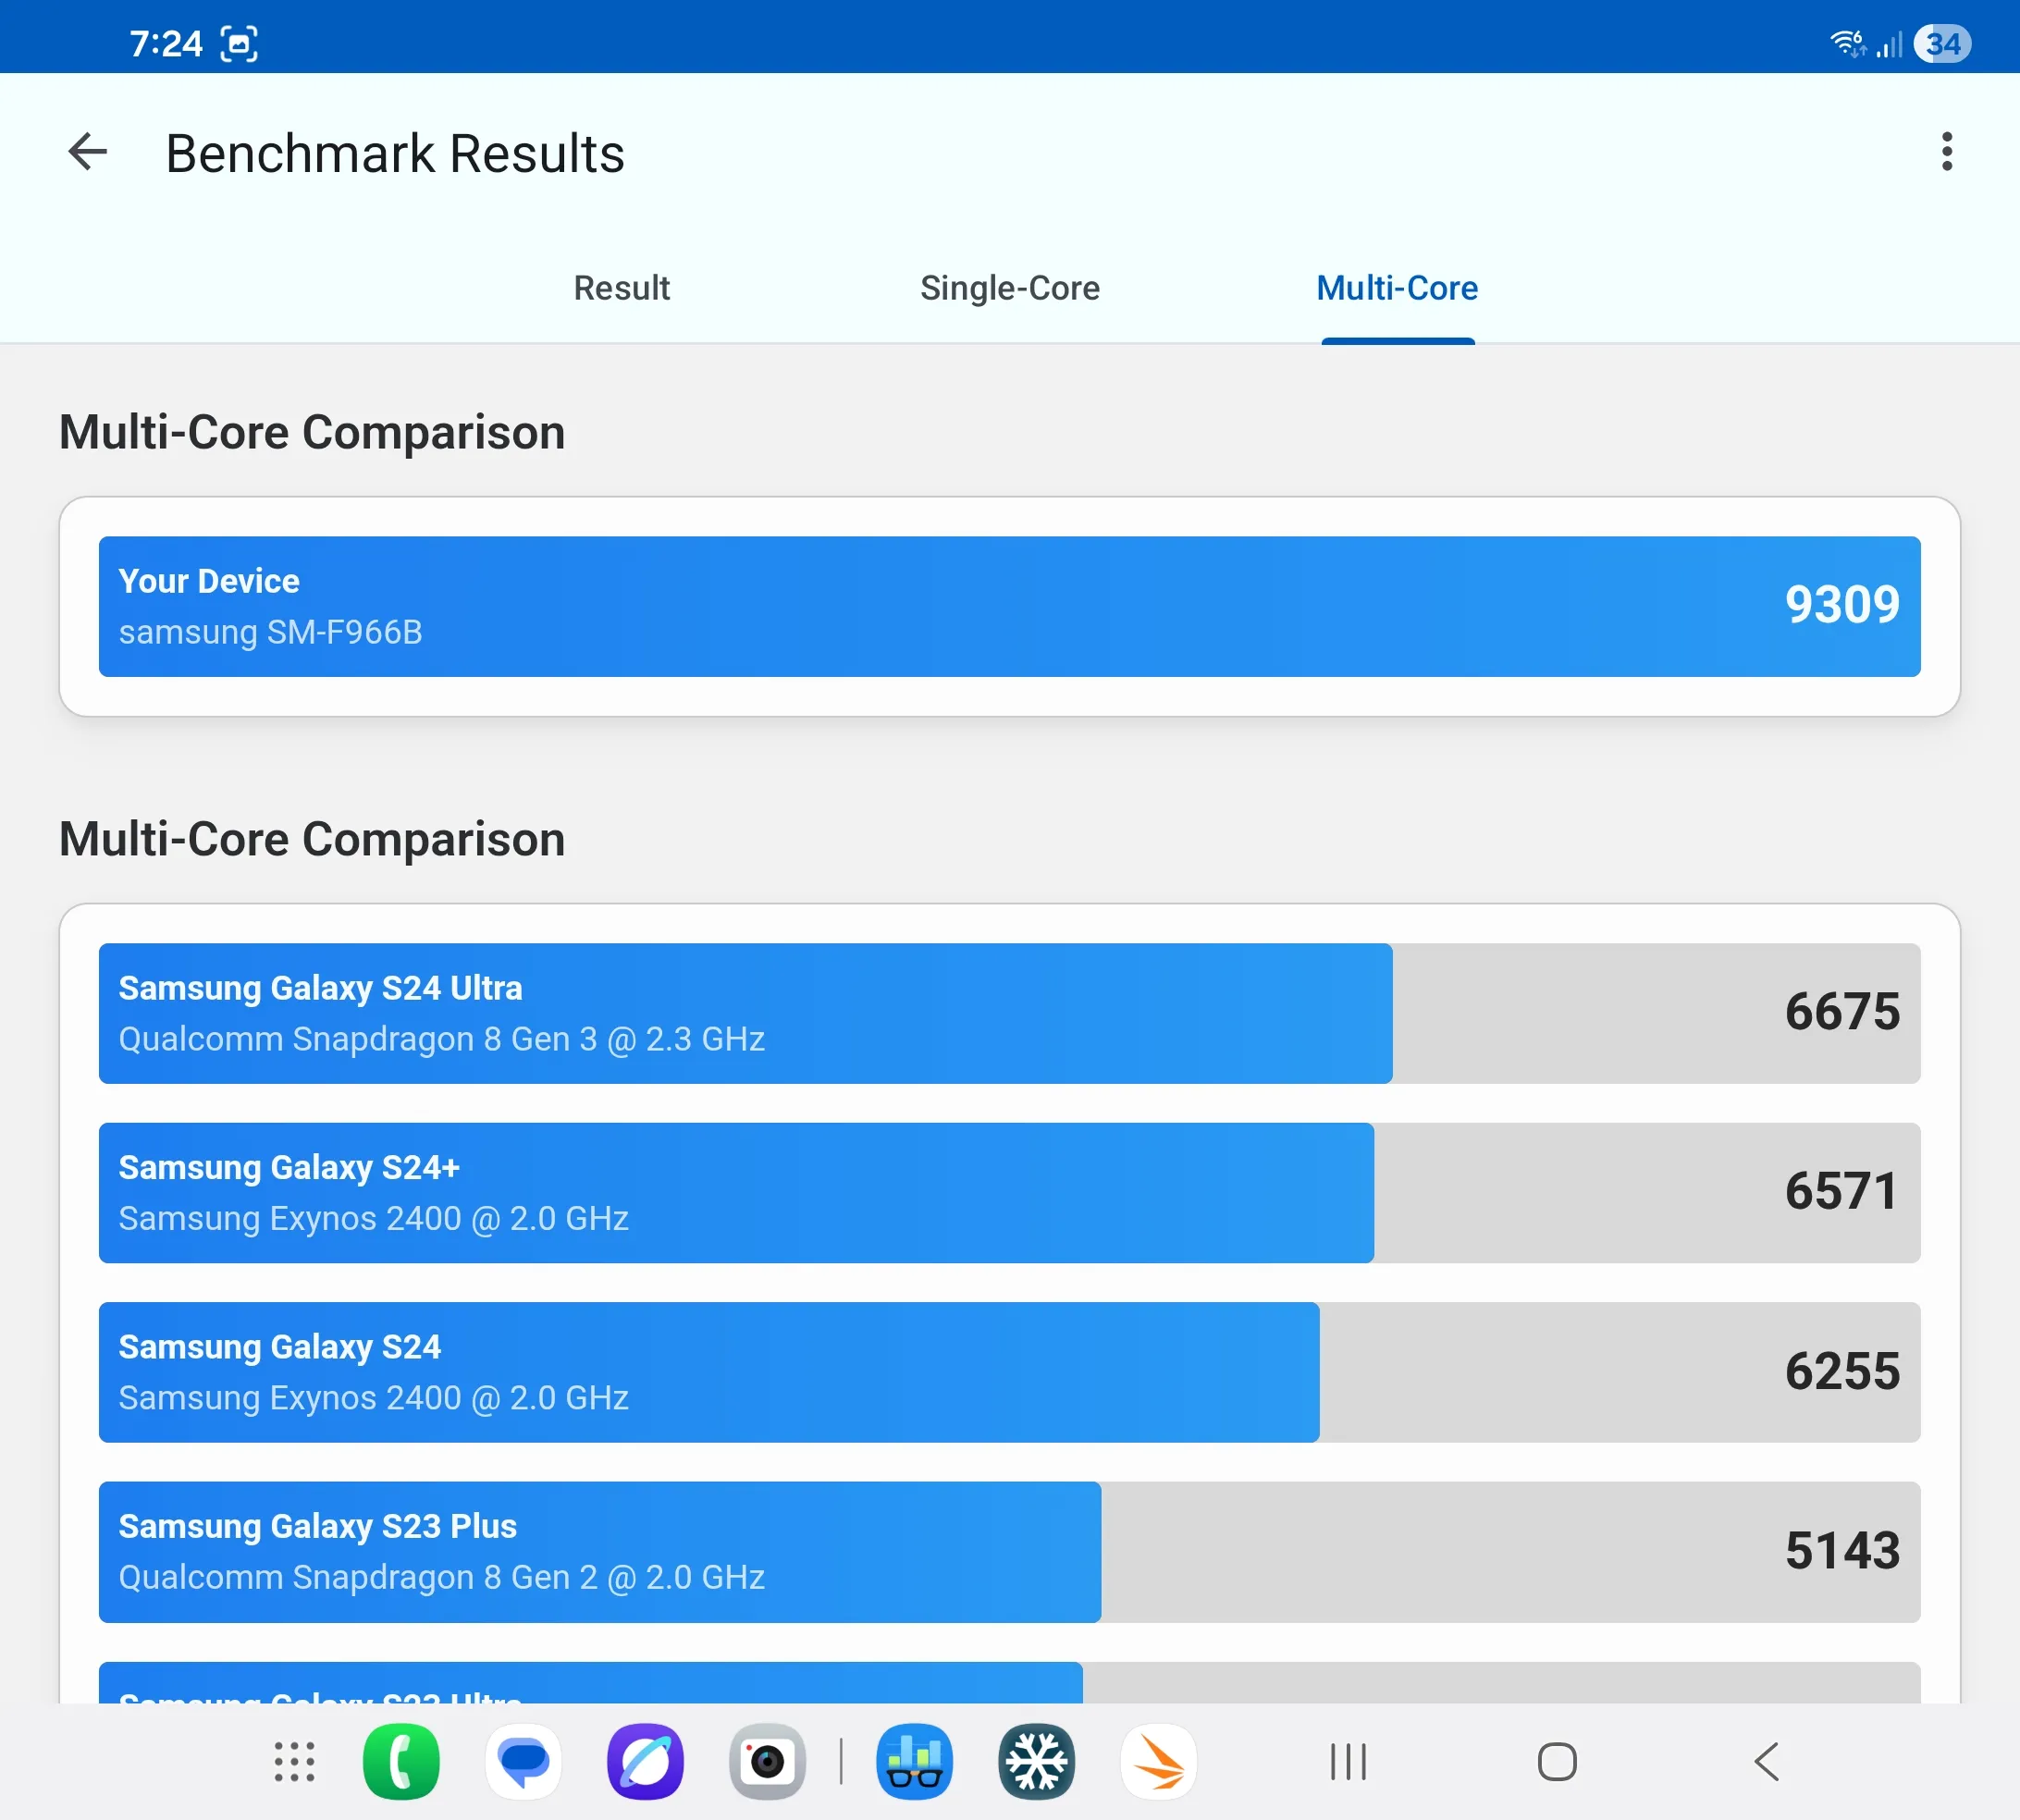Tap the home navigation button
The width and height of the screenshot is (2020, 1820).
1557,1762
